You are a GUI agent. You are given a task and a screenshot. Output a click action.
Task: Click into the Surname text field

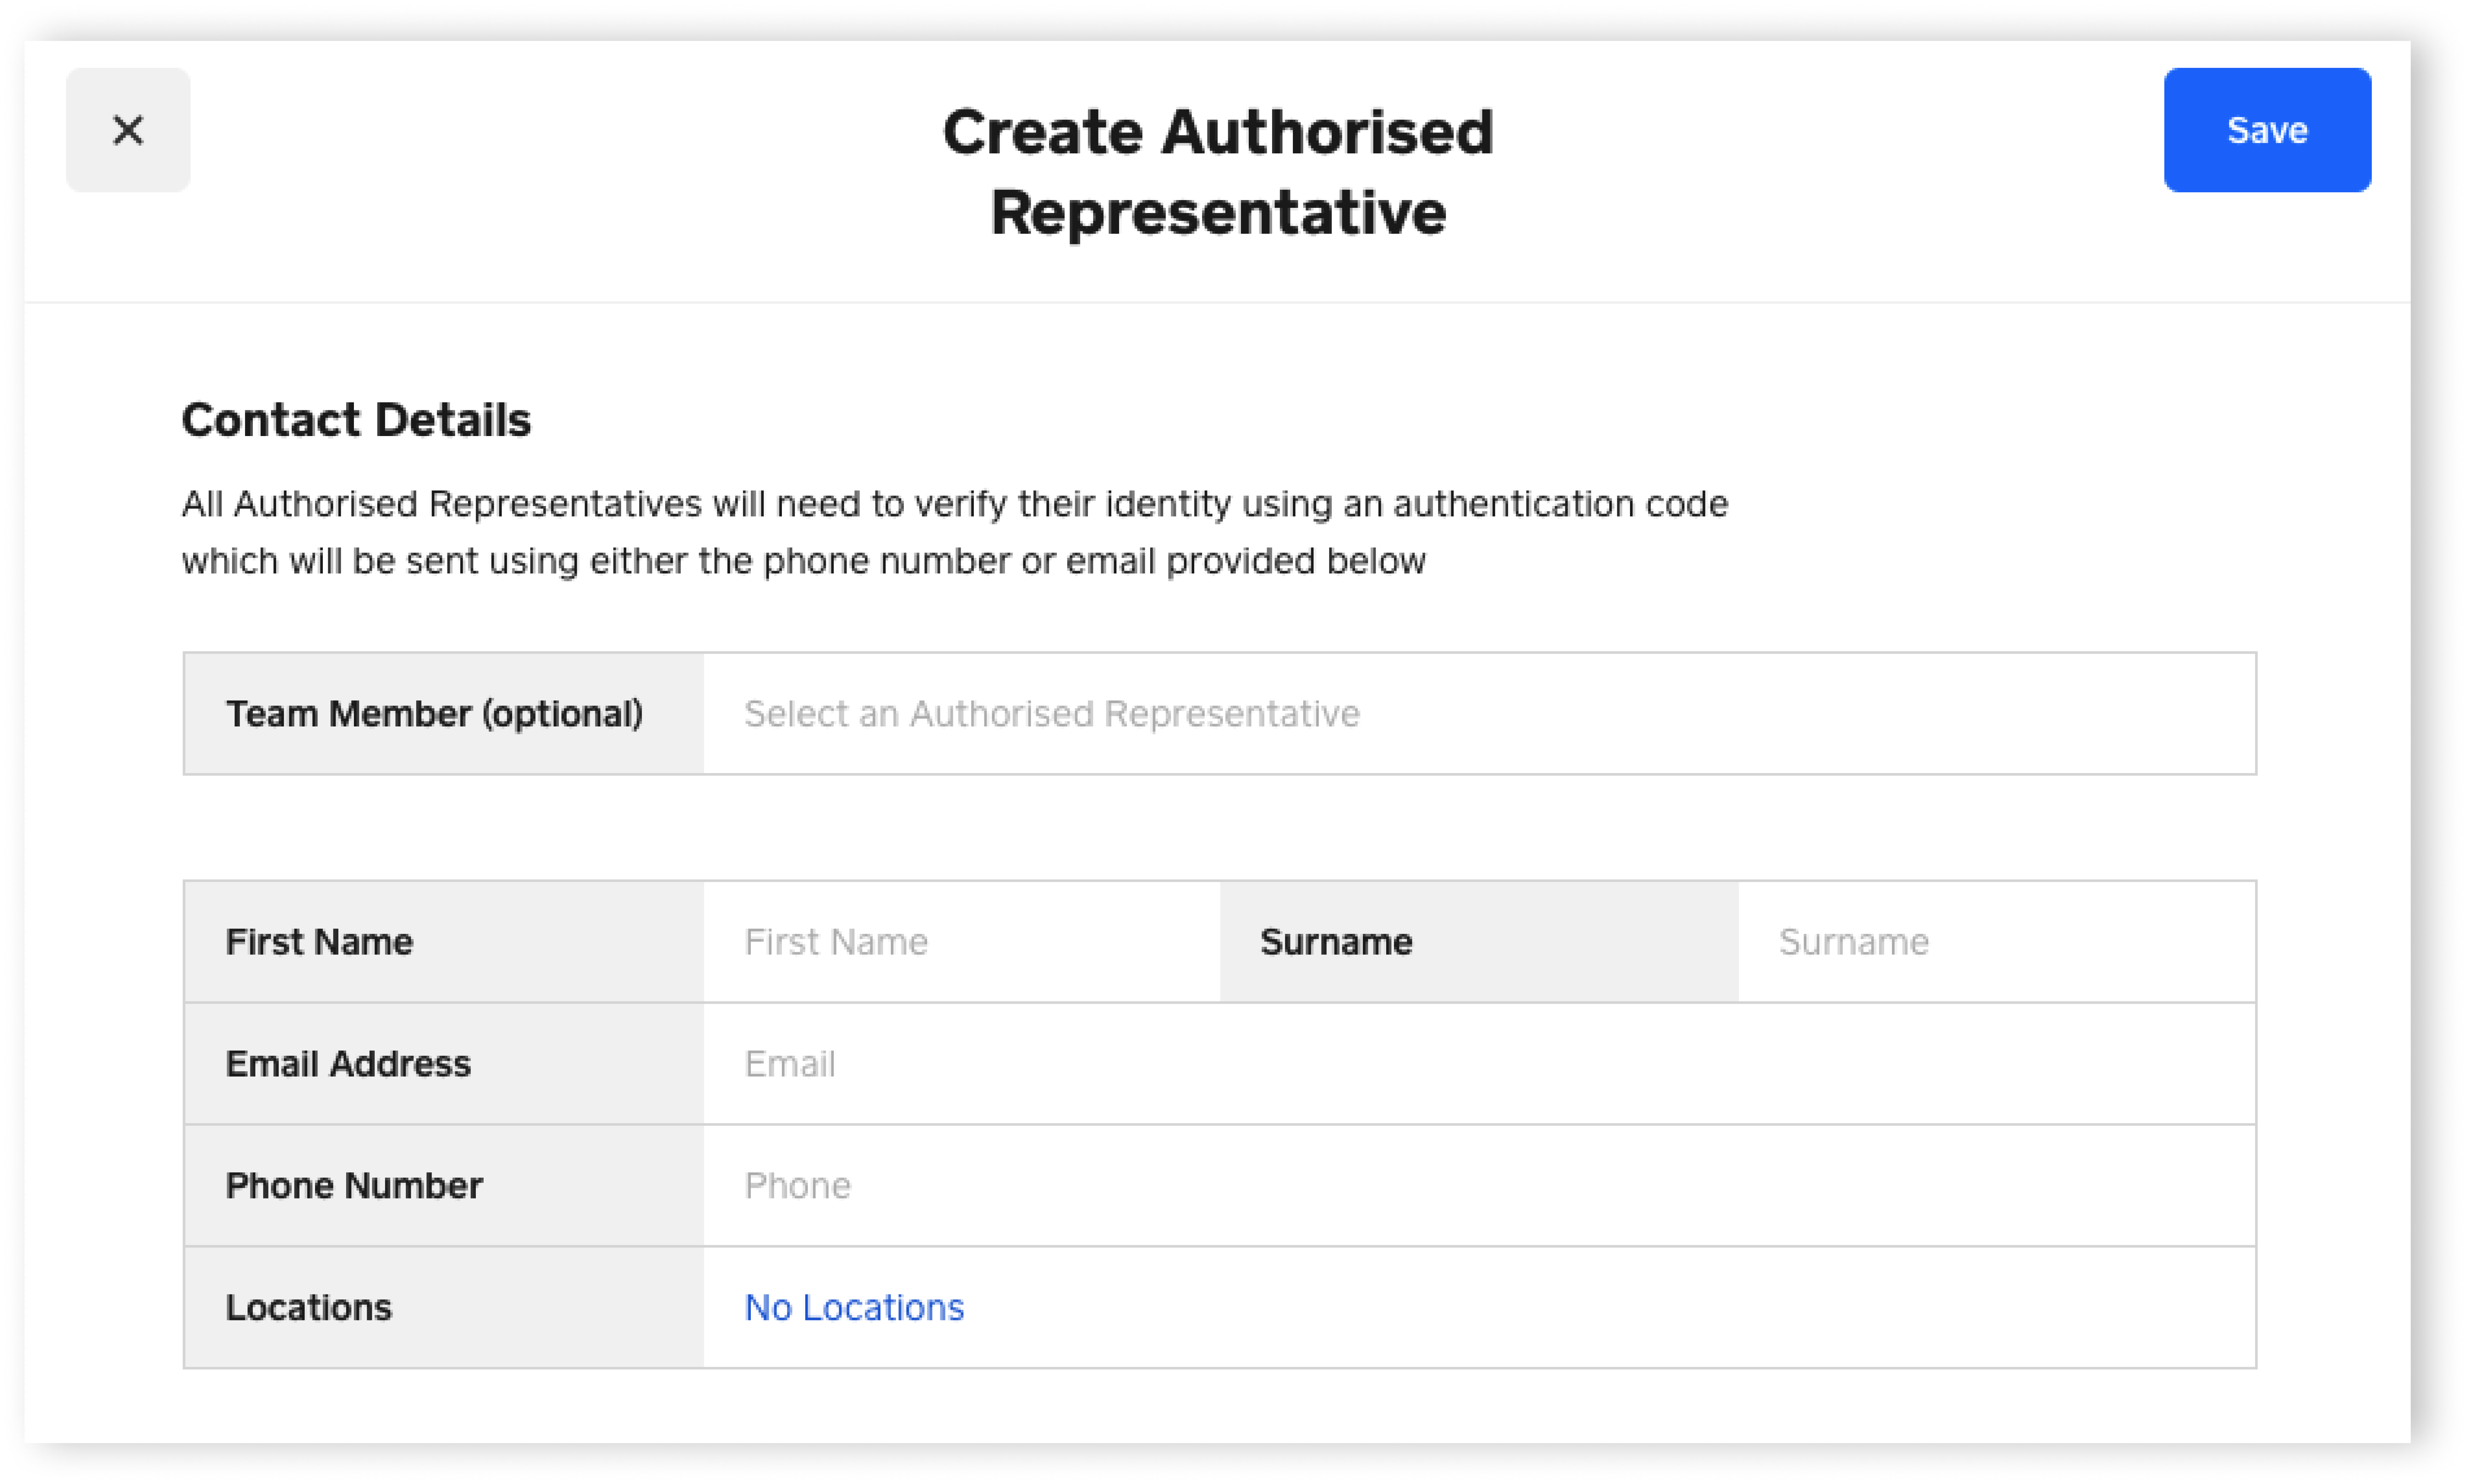click(x=1995, y=942)
